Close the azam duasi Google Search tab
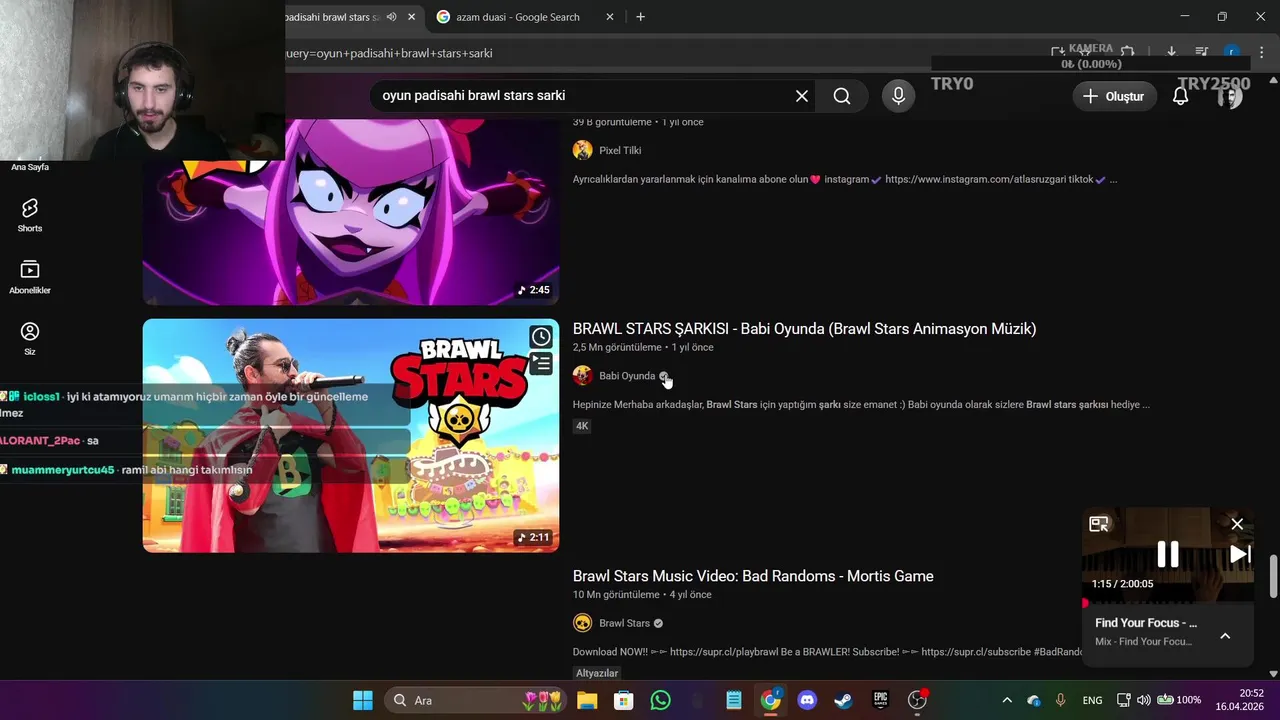The image size is (1280, 720). coord(609,17)
